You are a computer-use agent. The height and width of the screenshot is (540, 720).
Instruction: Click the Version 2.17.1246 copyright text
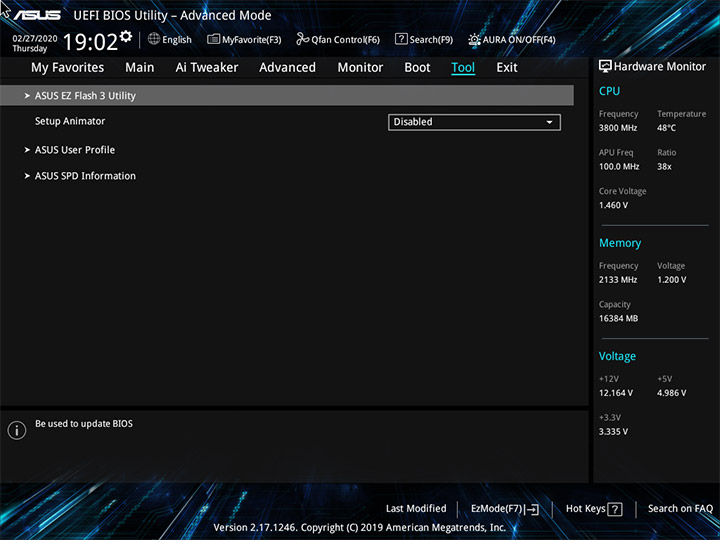click(360, 528)
